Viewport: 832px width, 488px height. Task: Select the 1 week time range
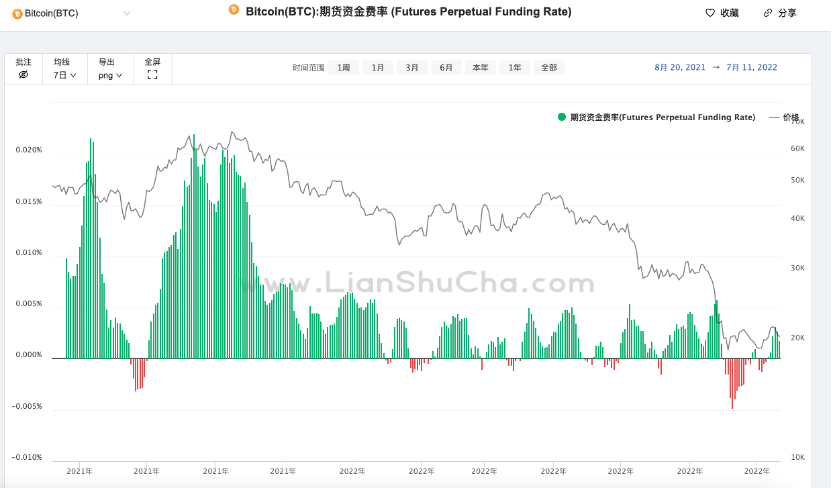[x=343, y=68]
